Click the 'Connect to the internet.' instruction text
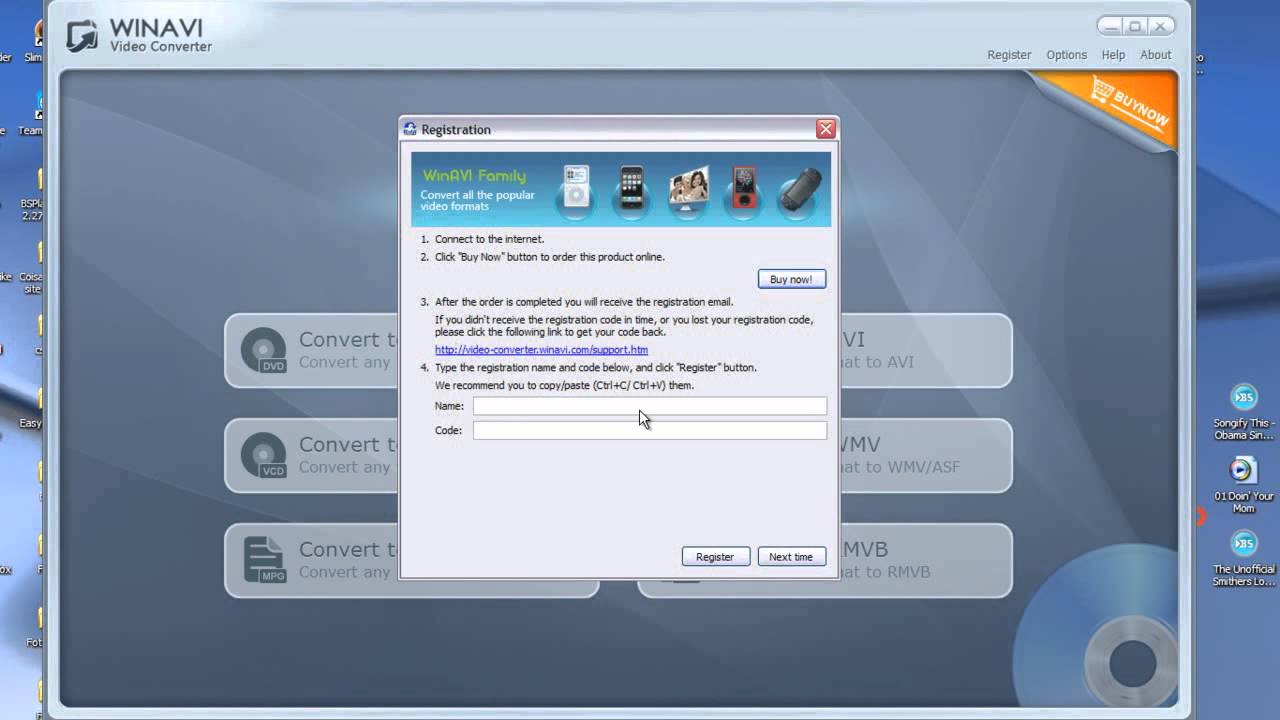1280x720 pixels. [489, 239]
